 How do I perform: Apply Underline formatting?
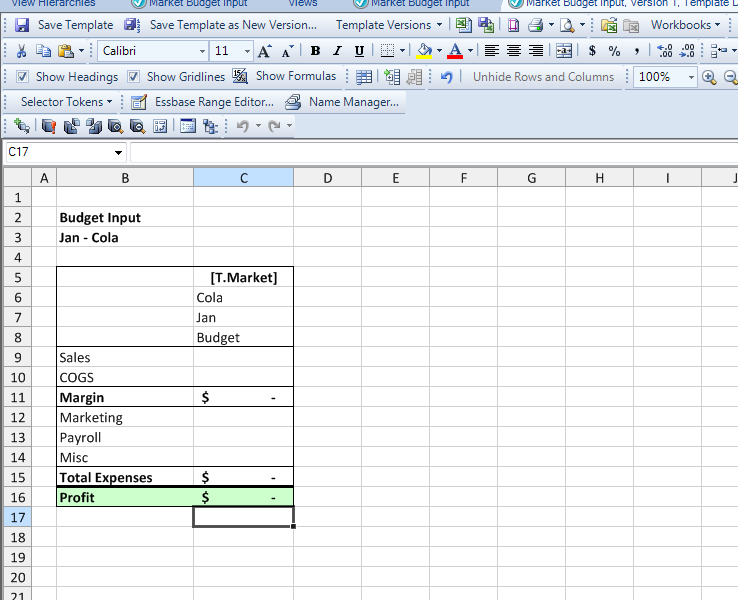point(359,51)
